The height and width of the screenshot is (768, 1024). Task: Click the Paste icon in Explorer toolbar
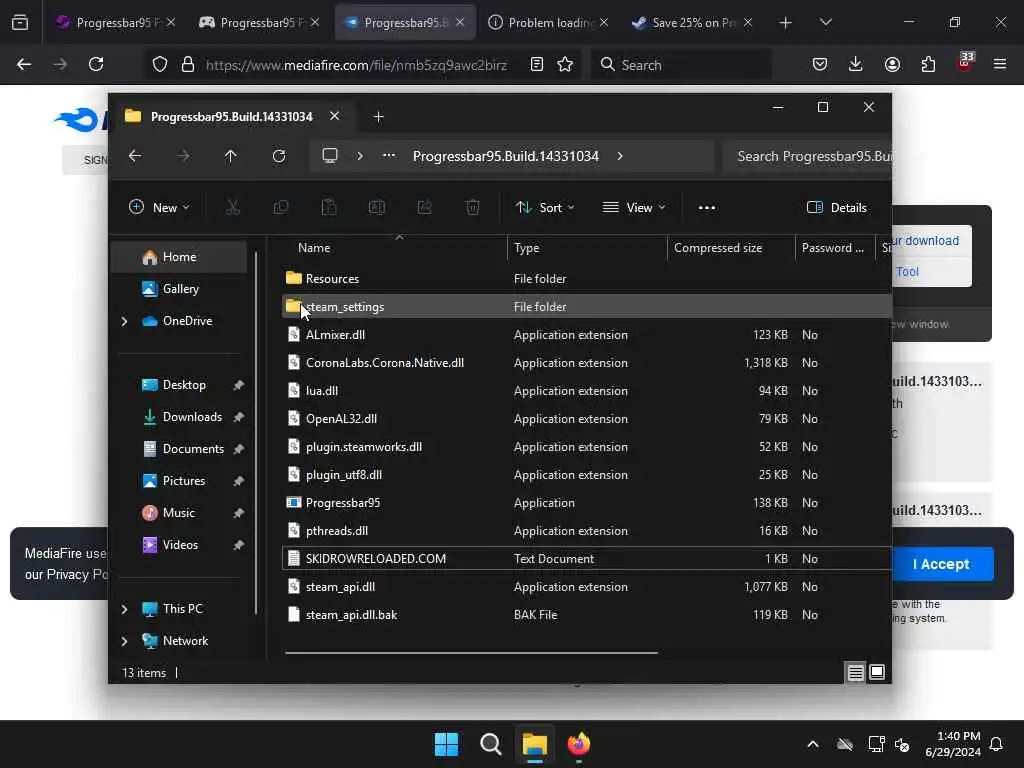(328, 208)
